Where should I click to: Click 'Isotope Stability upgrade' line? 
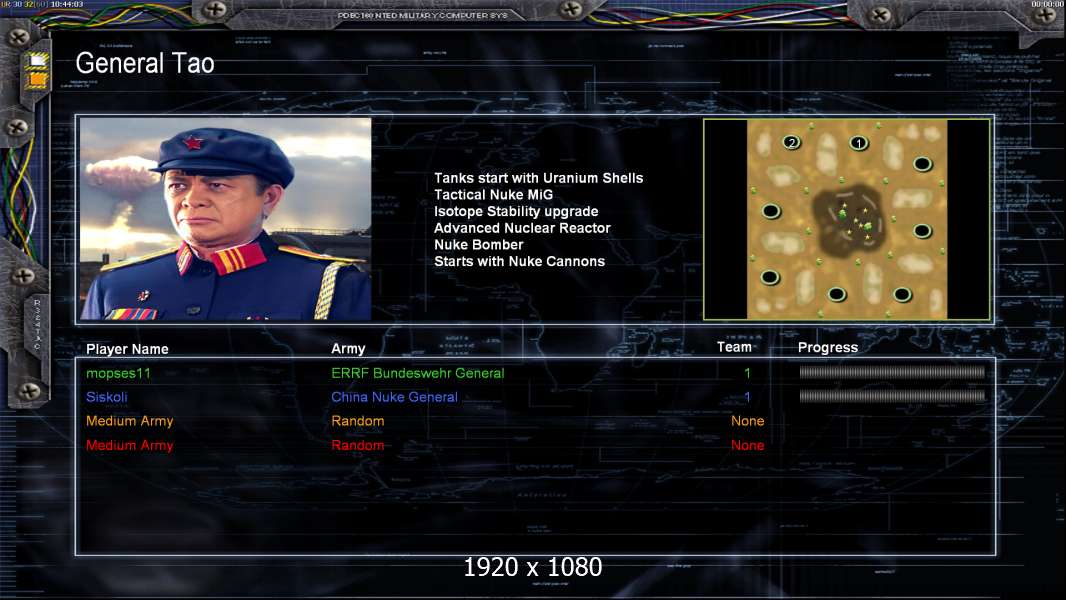pyautogui.click(x=516, y=211)
